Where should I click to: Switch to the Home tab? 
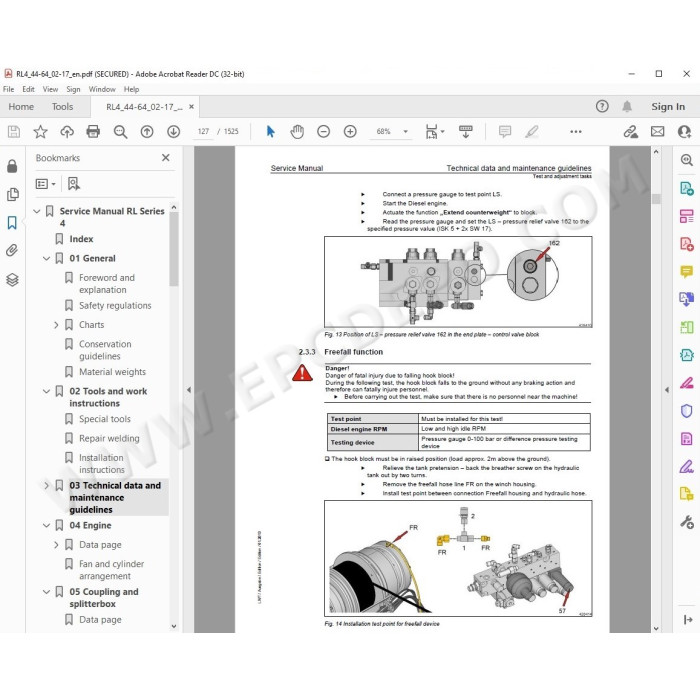(21, 107)
